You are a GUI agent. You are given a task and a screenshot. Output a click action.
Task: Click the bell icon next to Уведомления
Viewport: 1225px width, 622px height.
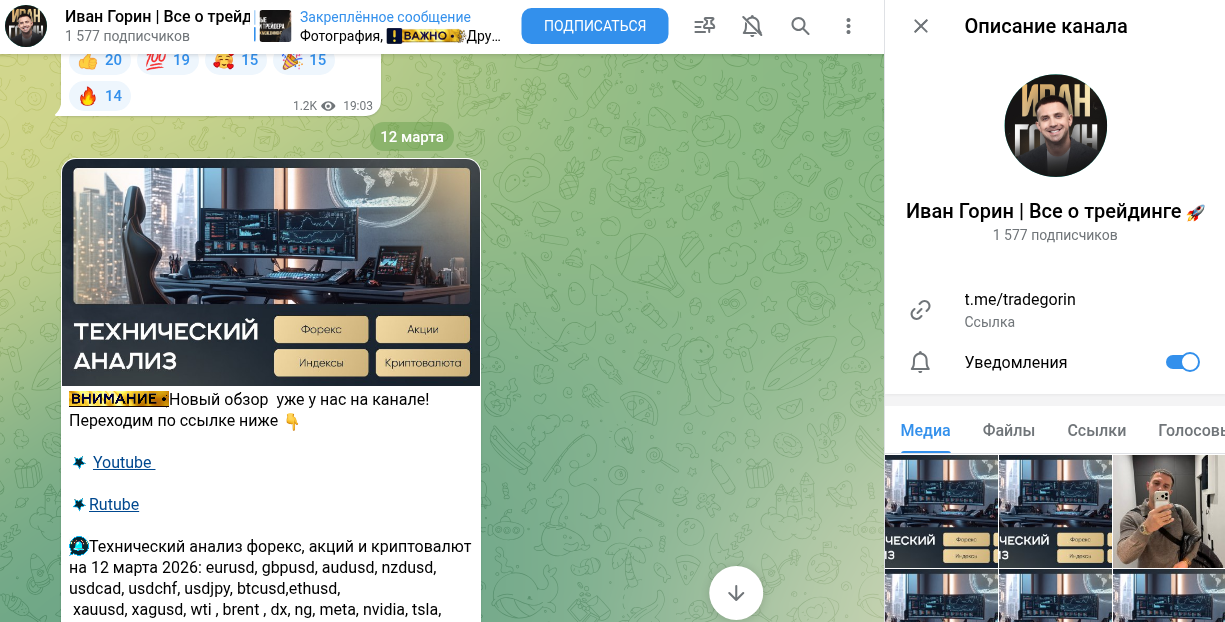(x=920, y=362)
